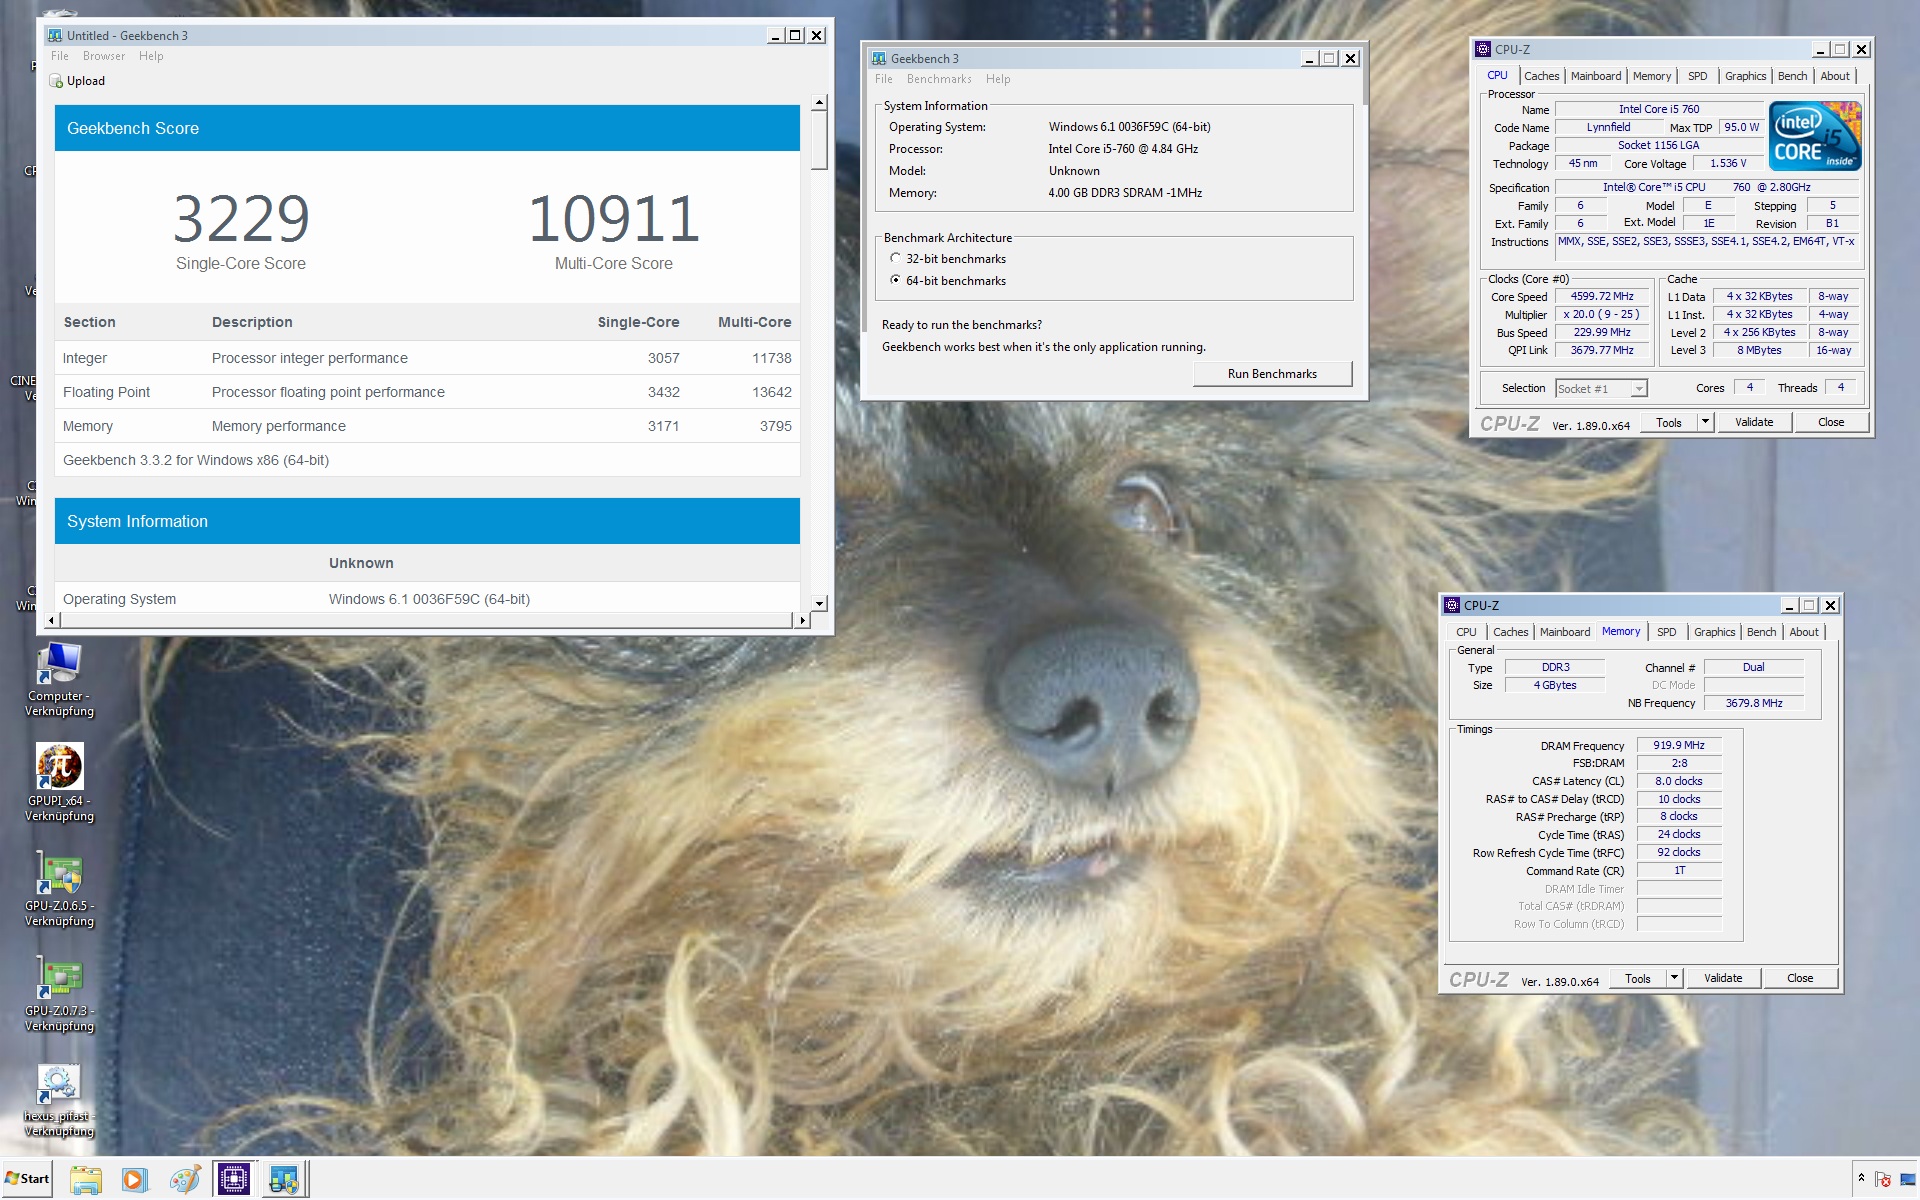The height and width of the screenshot is (1200, 1920).
Task: Click Run Benchmarks button
Action: pyautogui.click(x=1272, y=374)
